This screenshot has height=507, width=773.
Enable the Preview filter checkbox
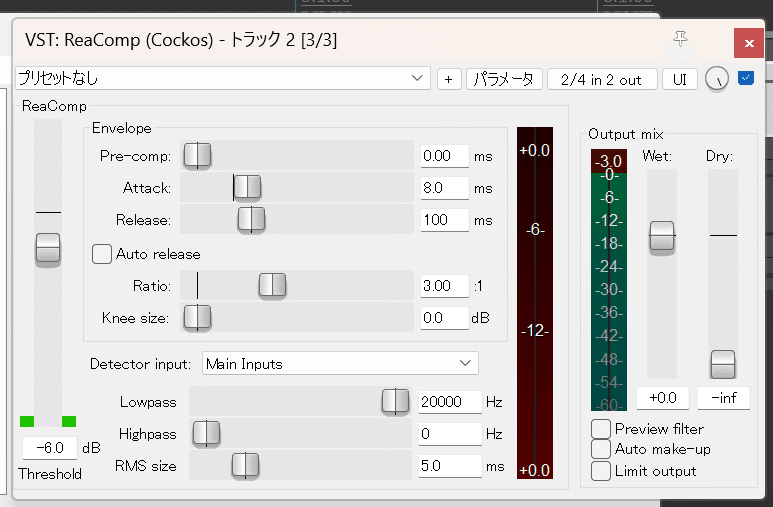tap(601, 429)
